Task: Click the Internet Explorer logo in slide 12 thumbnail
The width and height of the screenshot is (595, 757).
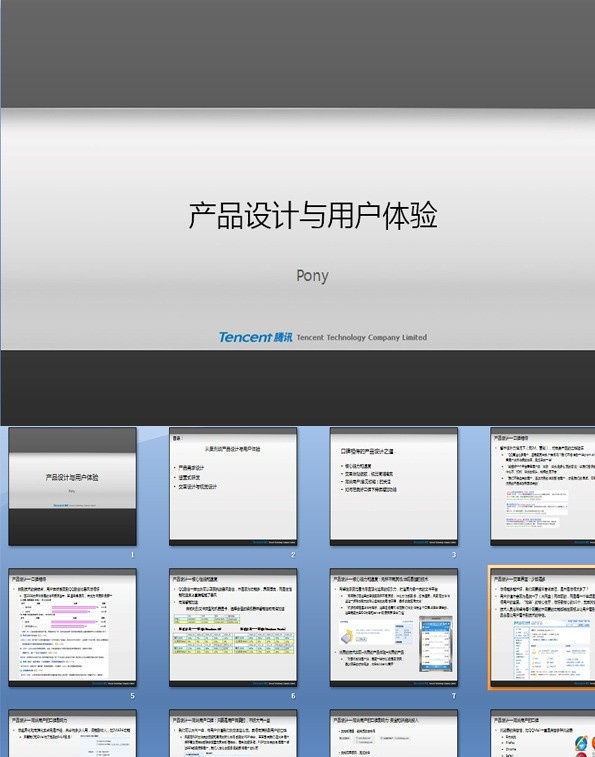Action: [581, 743]
